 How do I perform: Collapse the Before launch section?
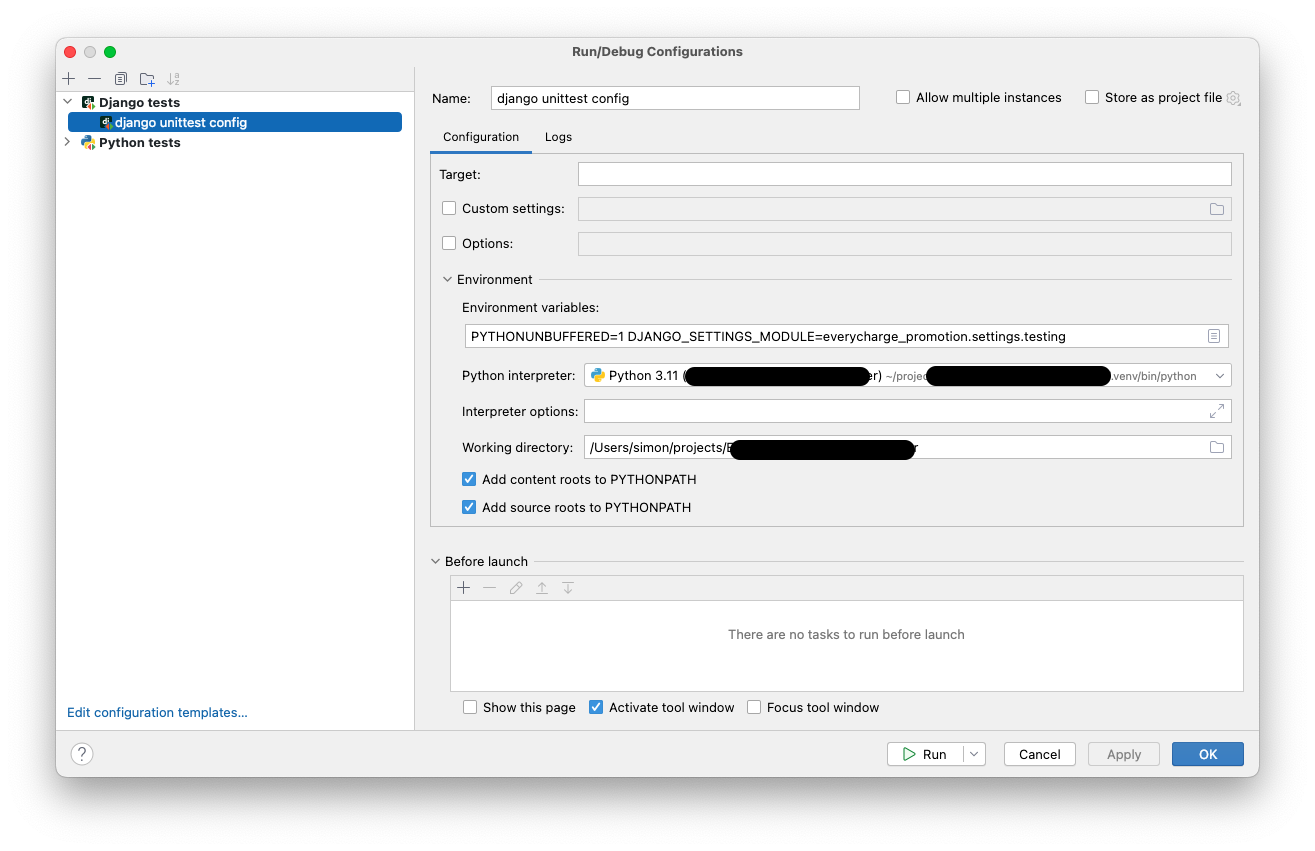[x=435, y=562]
